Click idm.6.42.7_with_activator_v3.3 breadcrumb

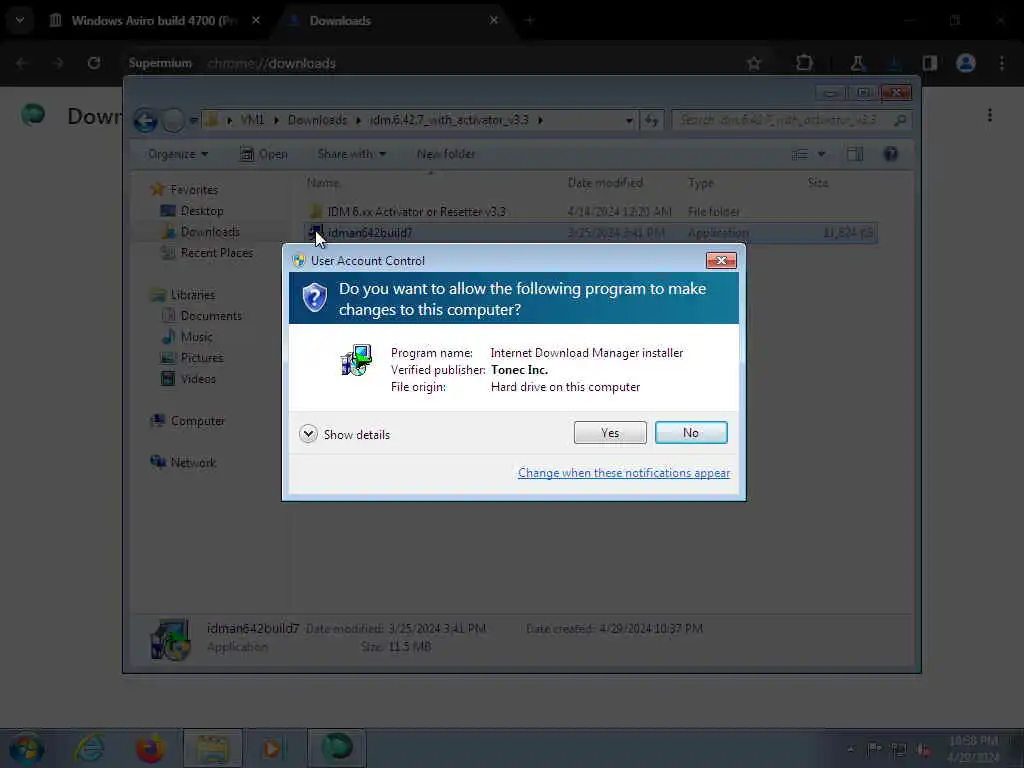[x=449, y=120]
